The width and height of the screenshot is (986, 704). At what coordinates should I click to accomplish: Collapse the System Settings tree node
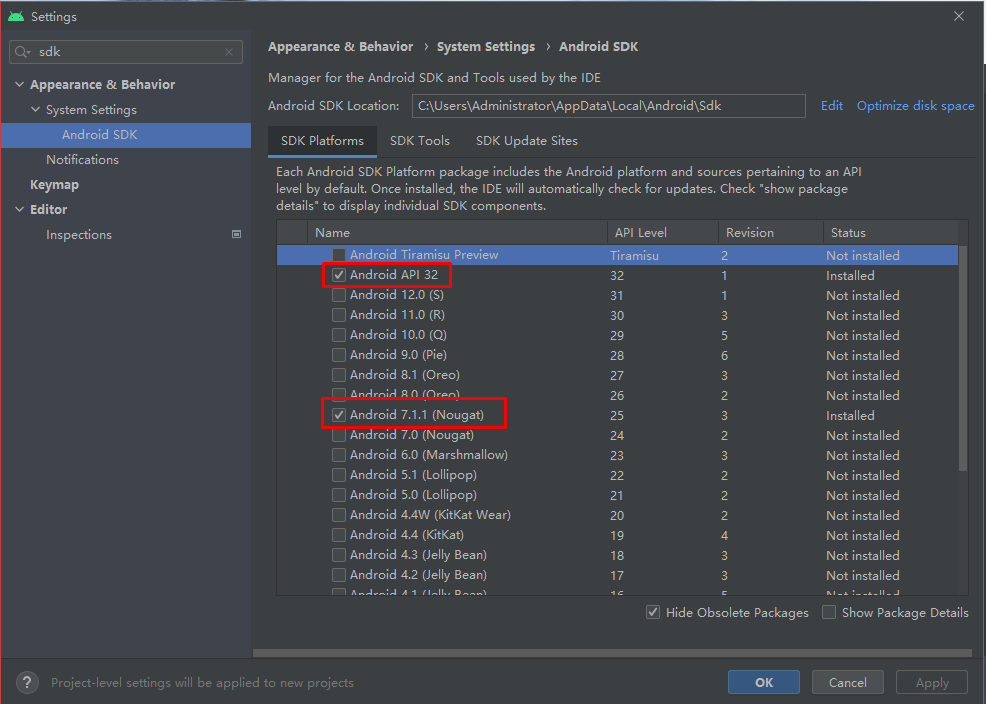tap(35, 110)
